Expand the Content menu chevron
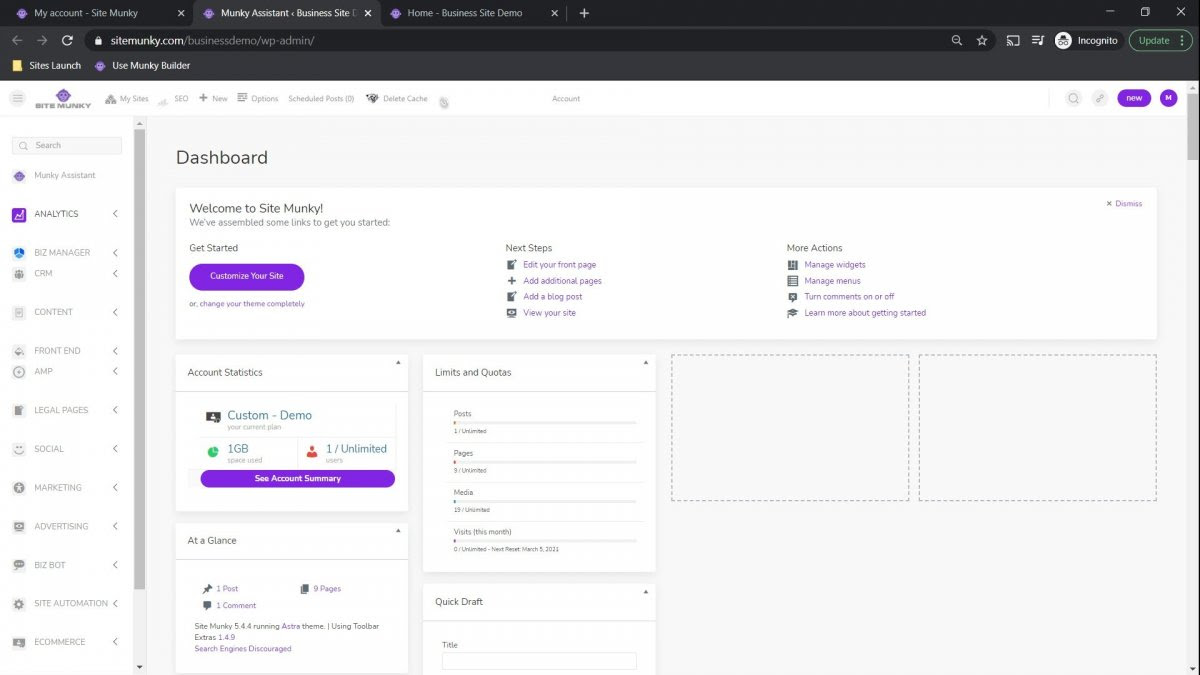 (x=115, y=312)
